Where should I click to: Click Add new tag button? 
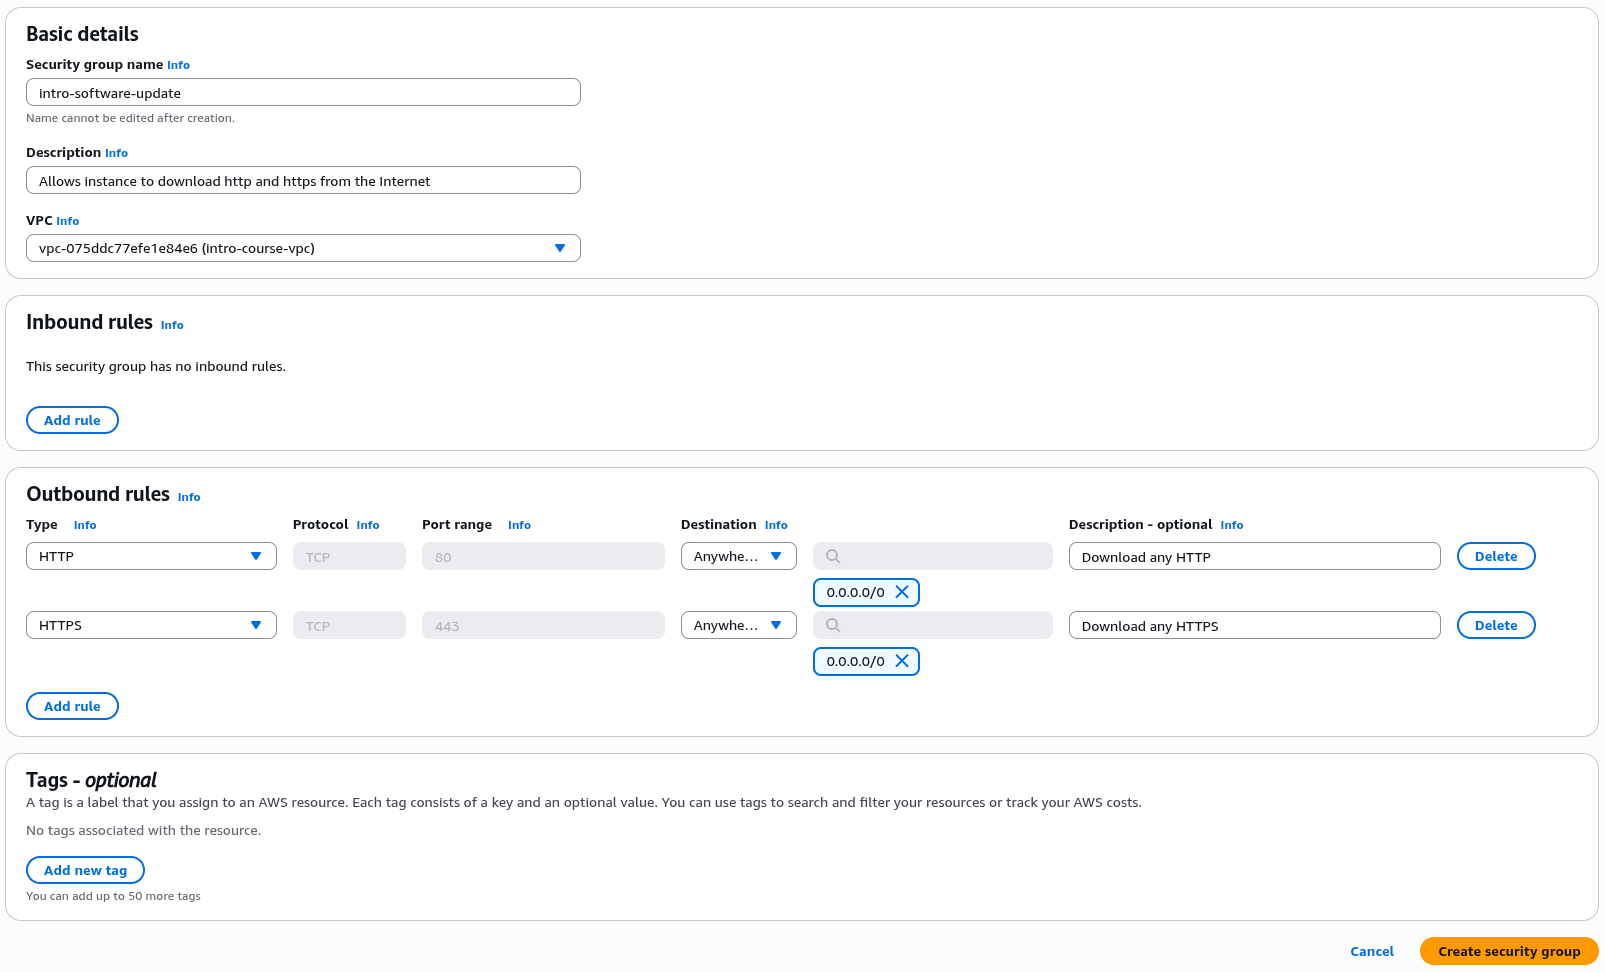85,870
